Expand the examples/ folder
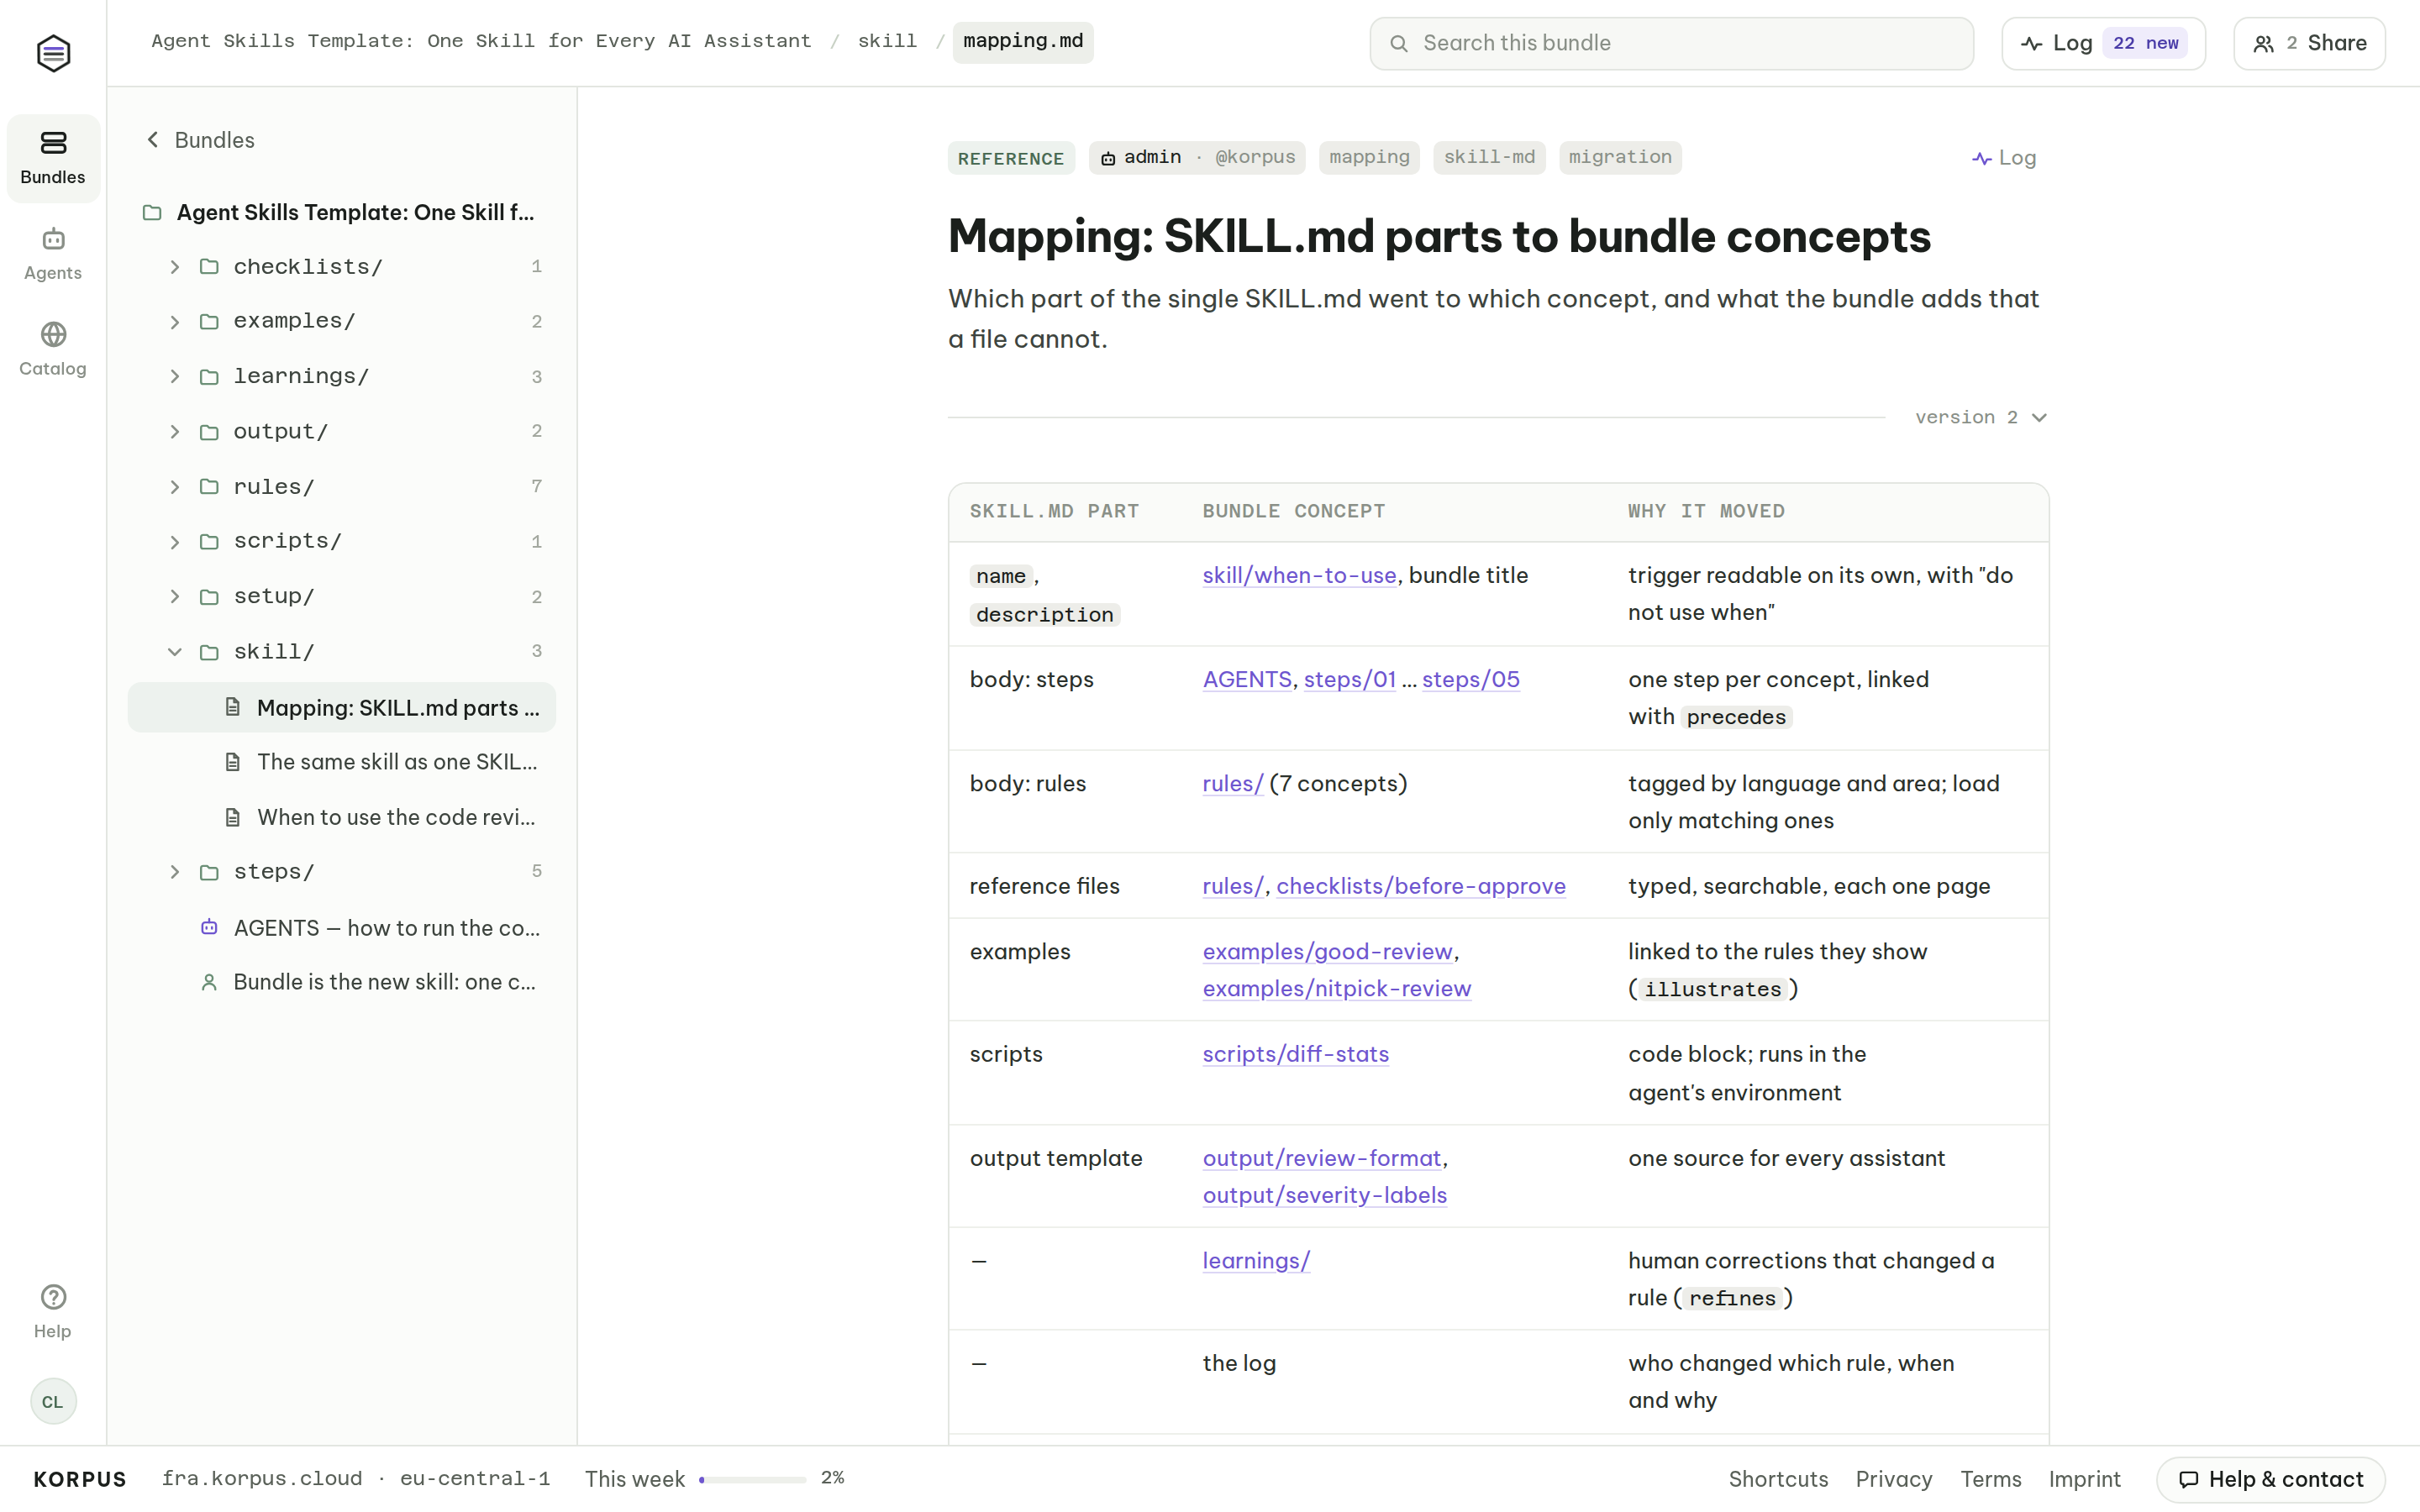The width and height of the screenshot is (2420, 1512). 175,322
